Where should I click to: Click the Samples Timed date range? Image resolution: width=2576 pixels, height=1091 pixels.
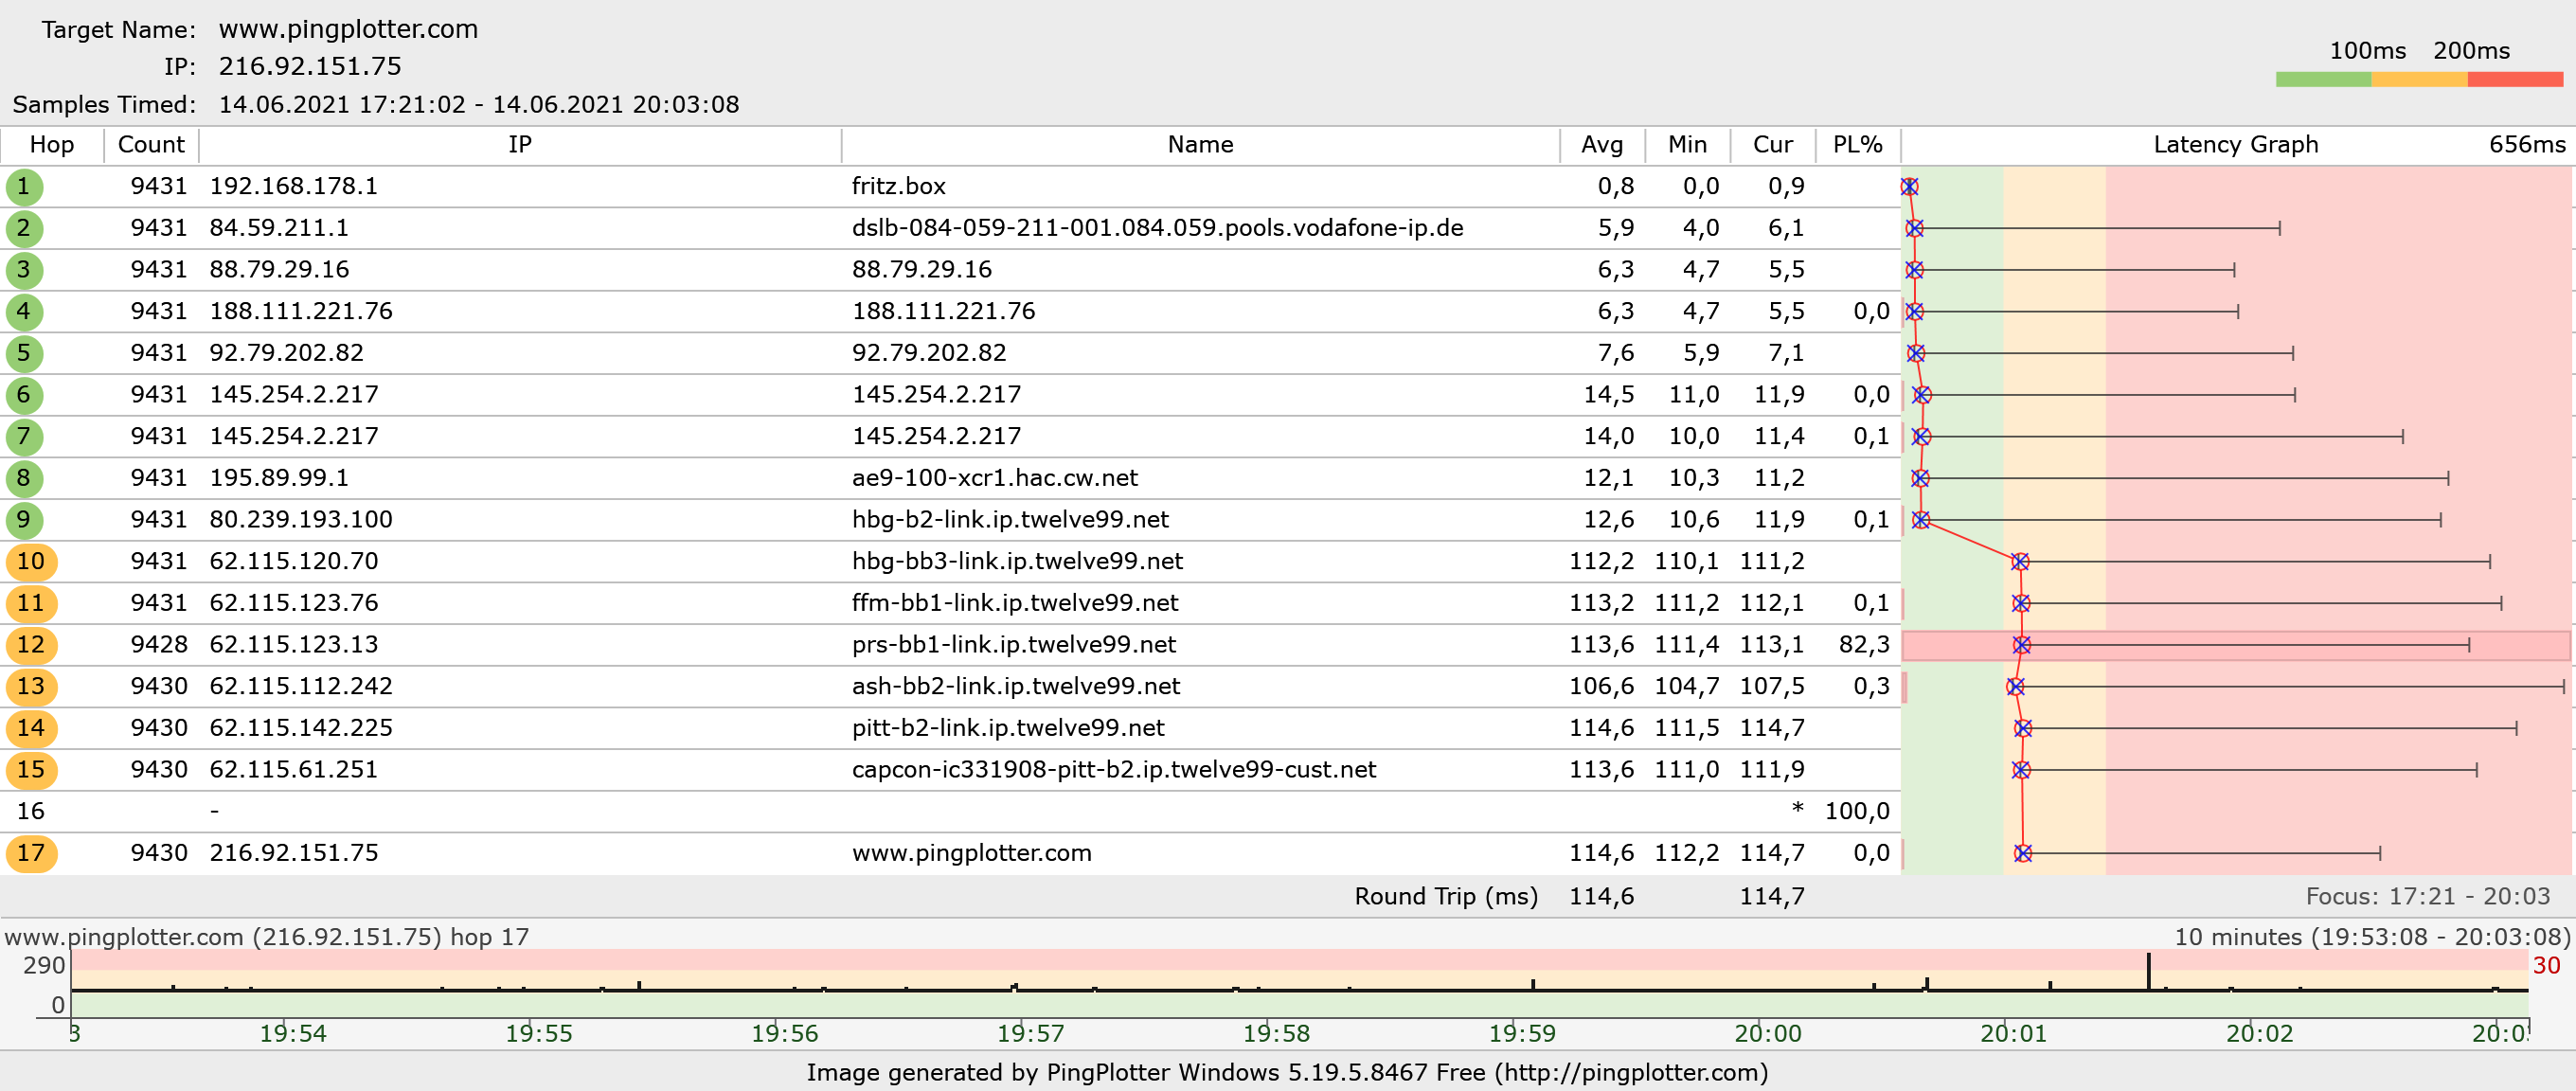[479, 105]
